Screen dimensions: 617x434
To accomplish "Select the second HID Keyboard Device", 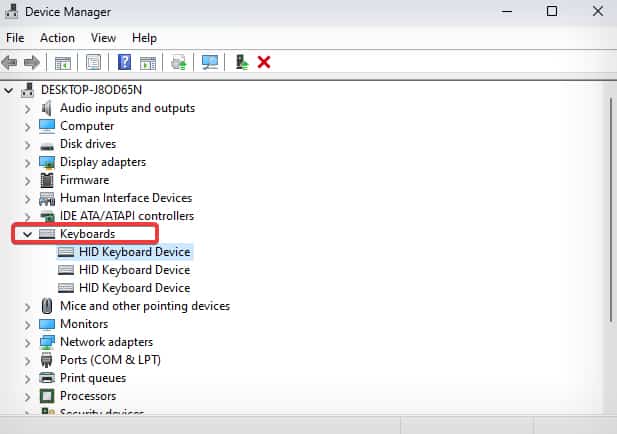I will 135,270.
